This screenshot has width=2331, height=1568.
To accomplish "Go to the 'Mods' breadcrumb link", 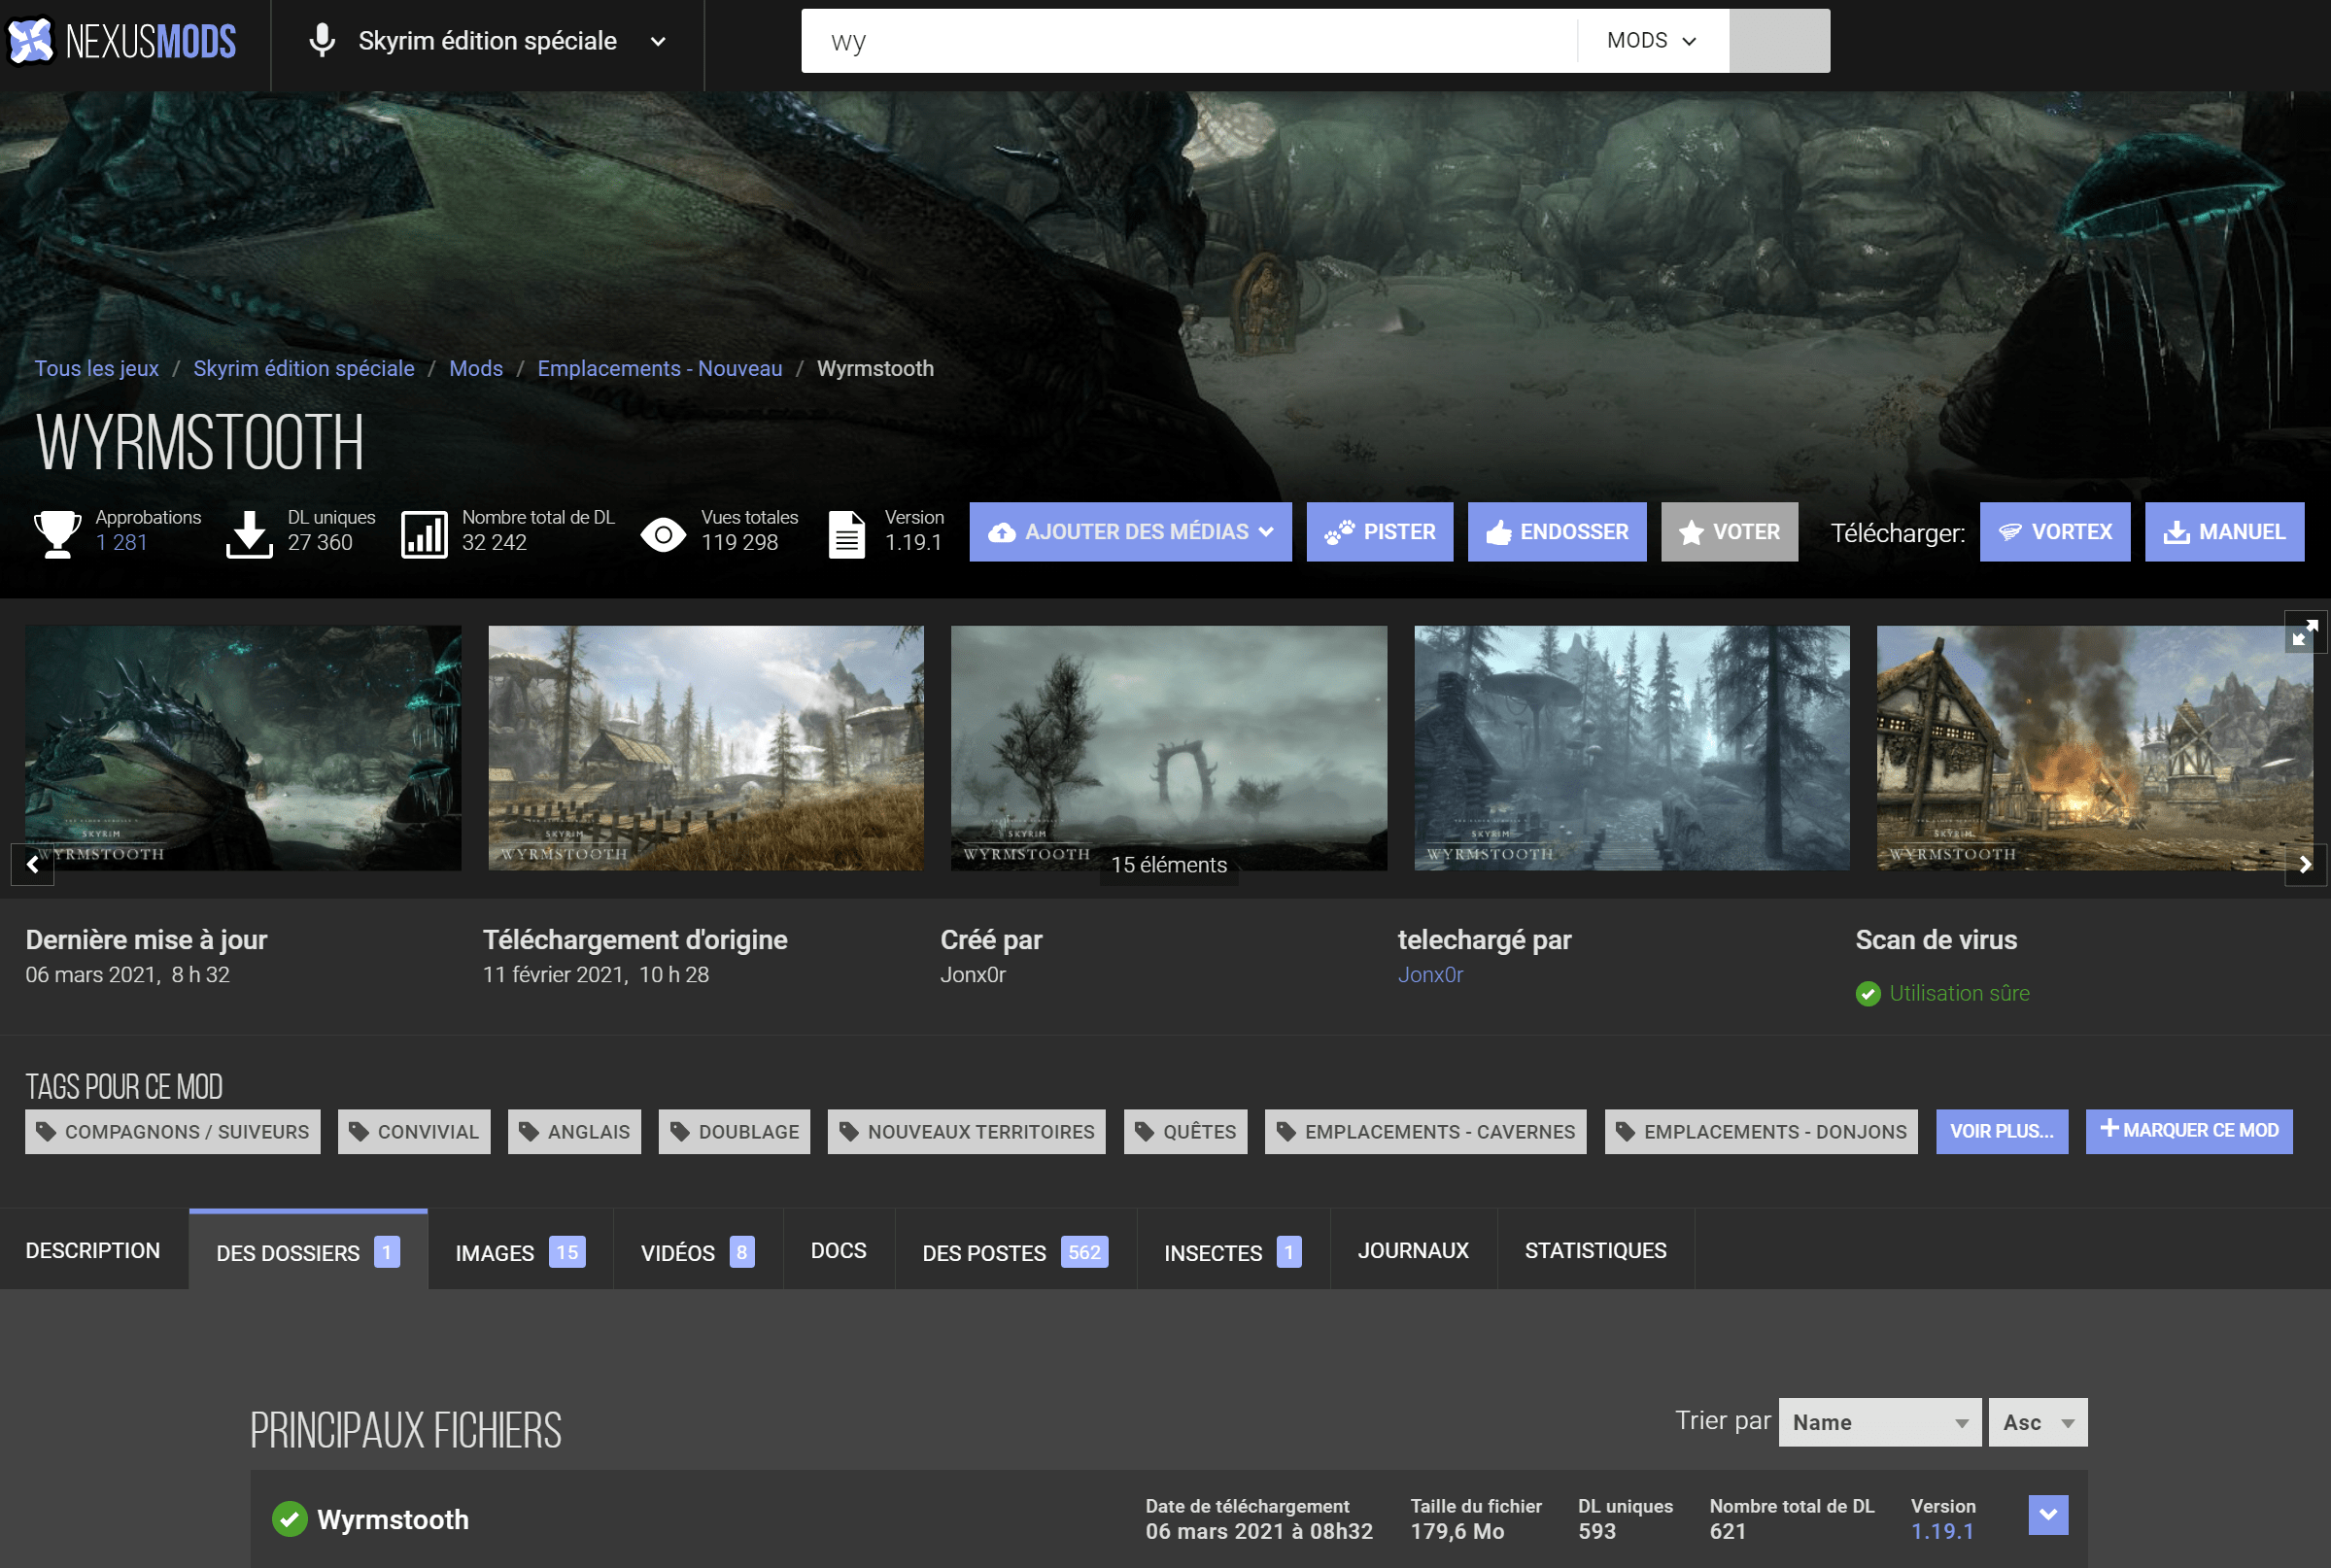I will tap(476, 368).
